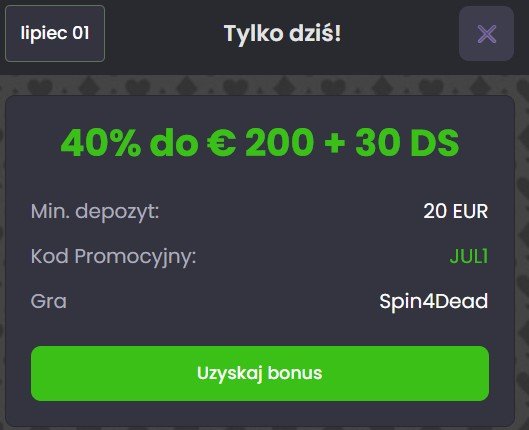The width and height of the screenshot is (529, 430).
Task: Close the promo popup with the X icon
Action: [x=486, y=33]
